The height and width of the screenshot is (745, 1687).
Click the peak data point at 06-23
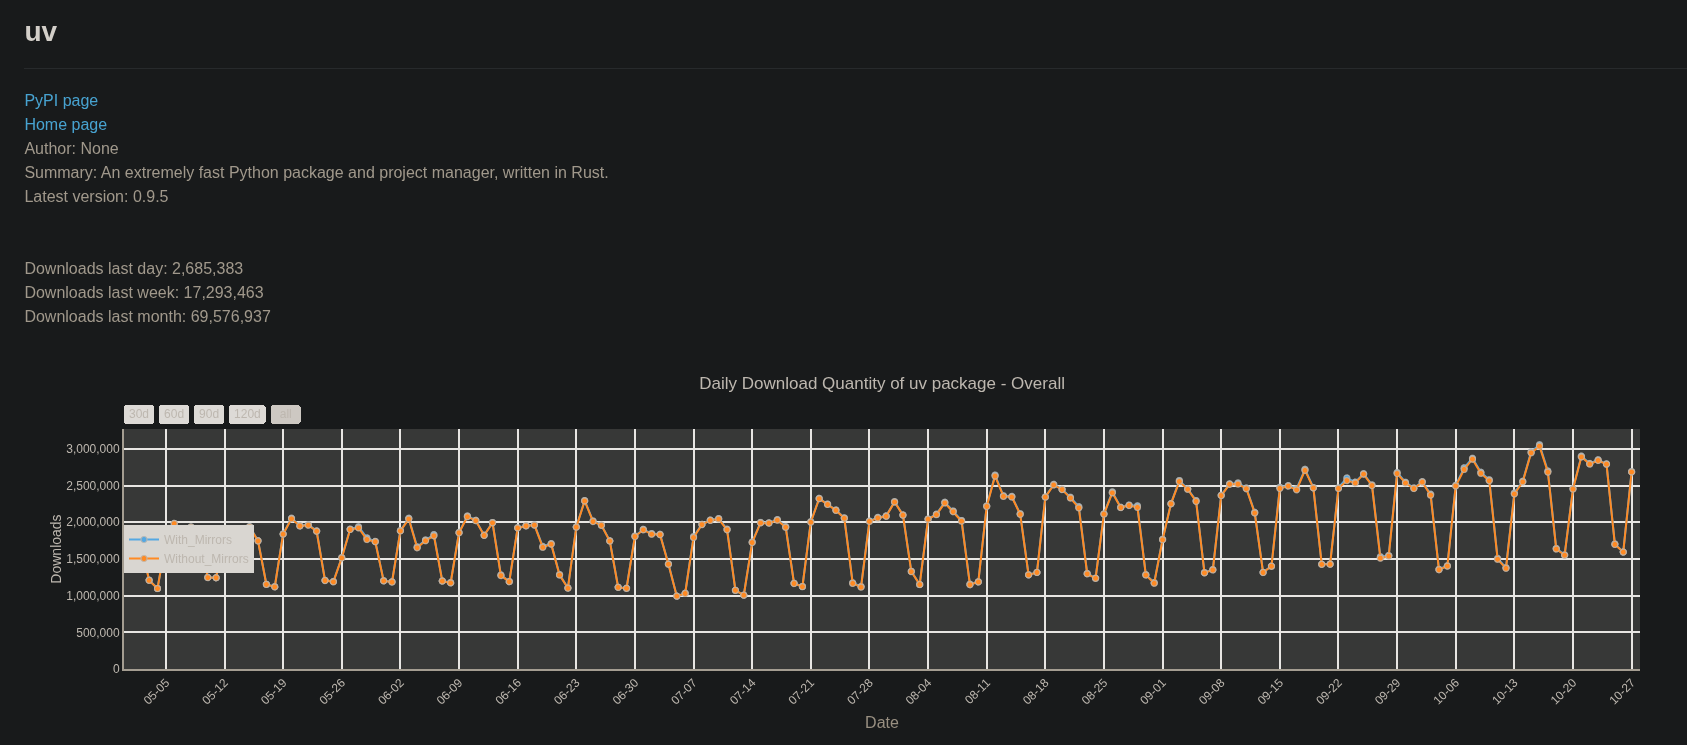[585, 501]
